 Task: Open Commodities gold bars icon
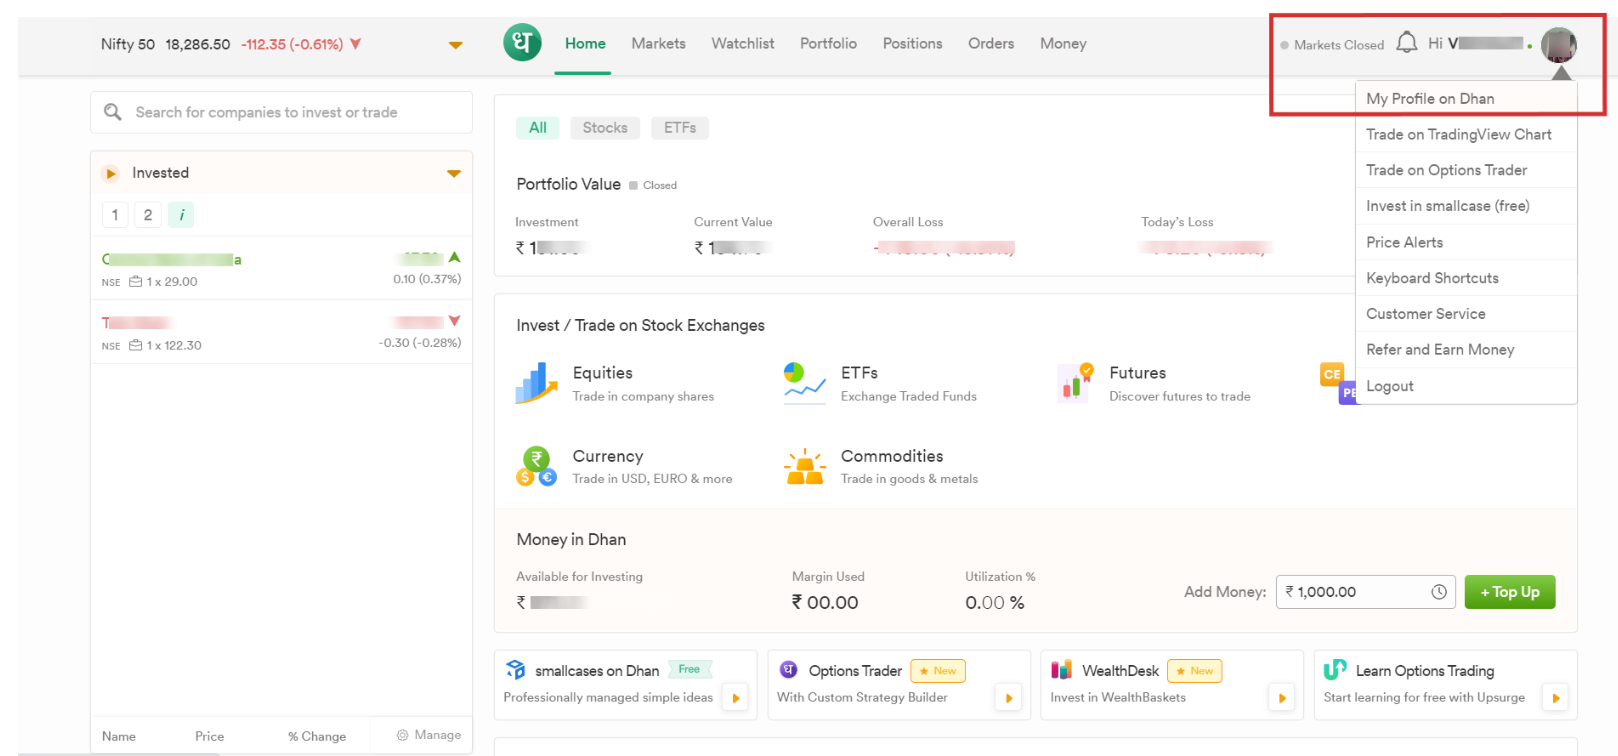coord(804,467)
